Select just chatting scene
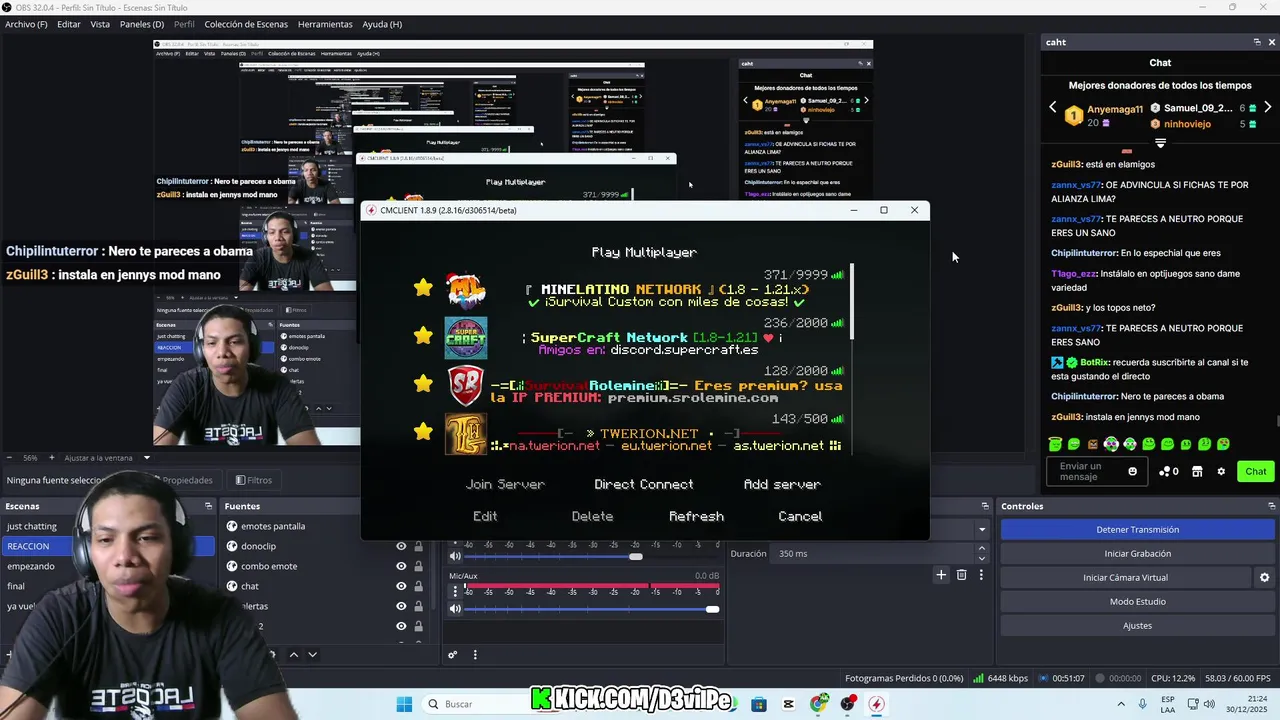The height and width of the screenshot is (720, 1280). pos(32,526)
